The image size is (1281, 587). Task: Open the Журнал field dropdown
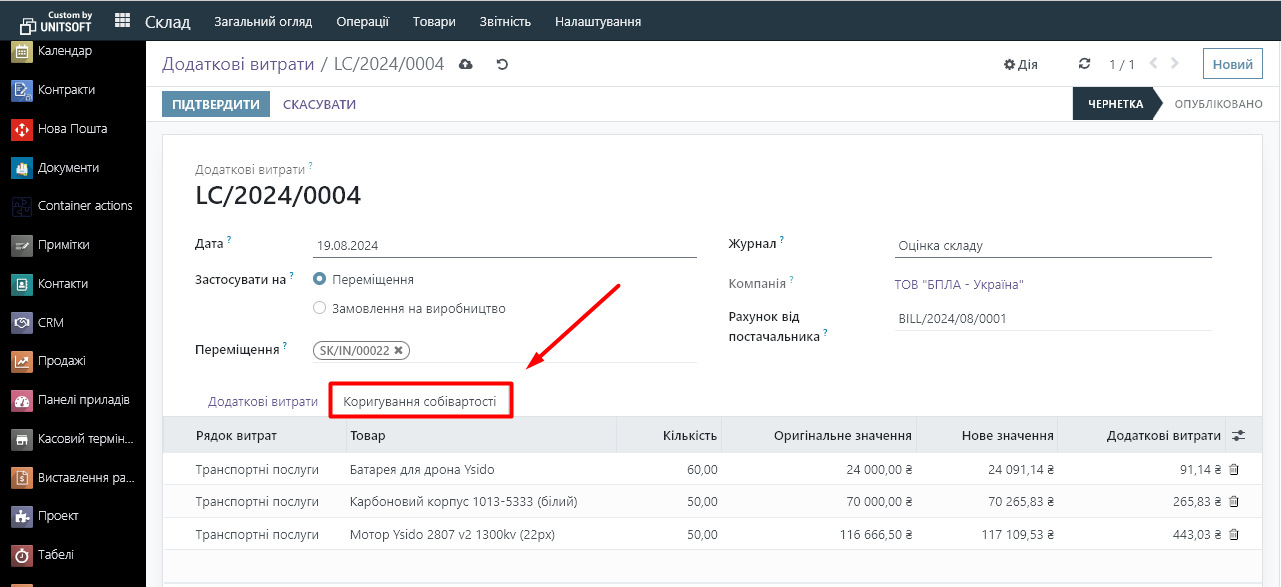[x=1052, y=246]
